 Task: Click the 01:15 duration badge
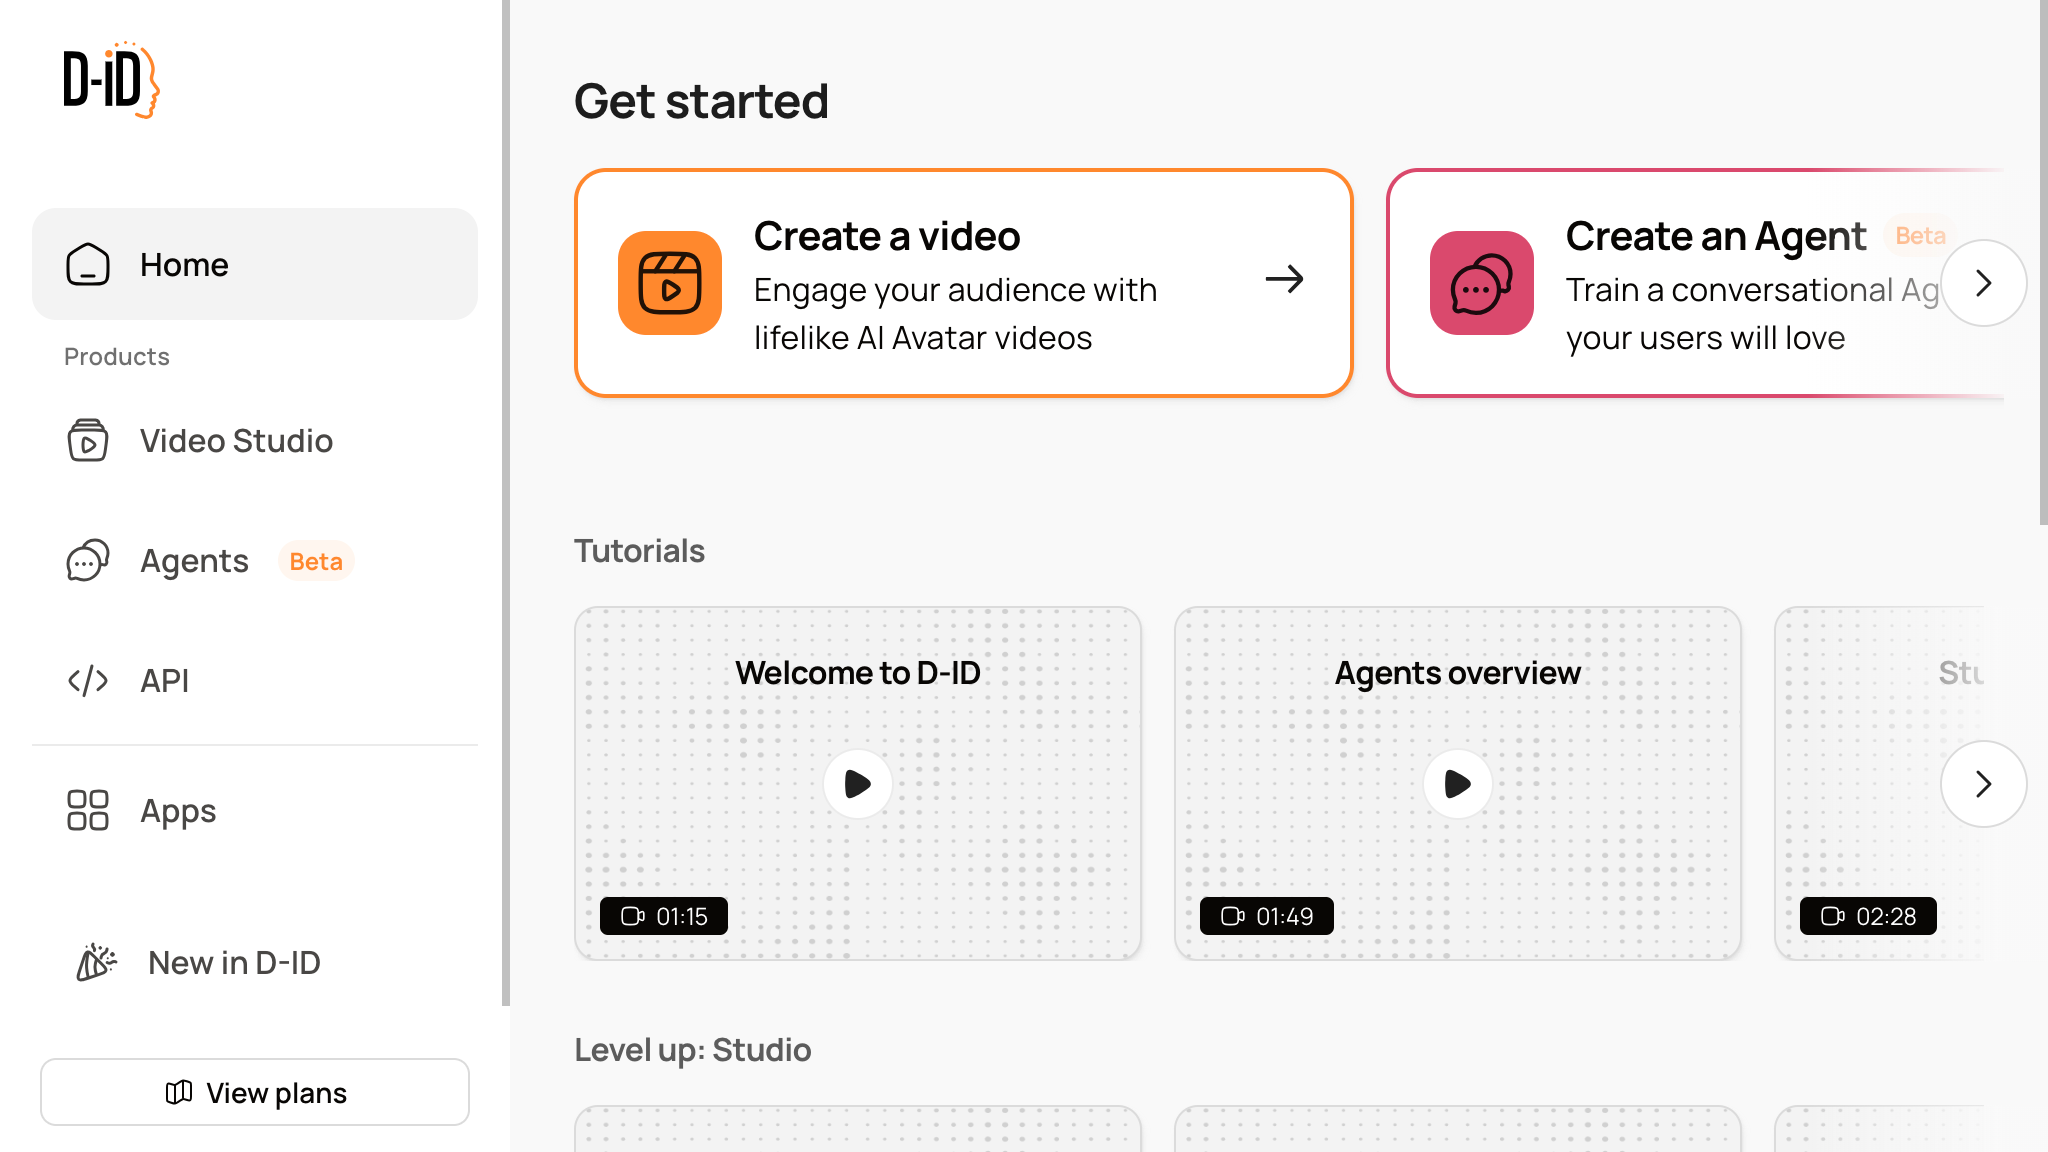click(x=664, y=915)
